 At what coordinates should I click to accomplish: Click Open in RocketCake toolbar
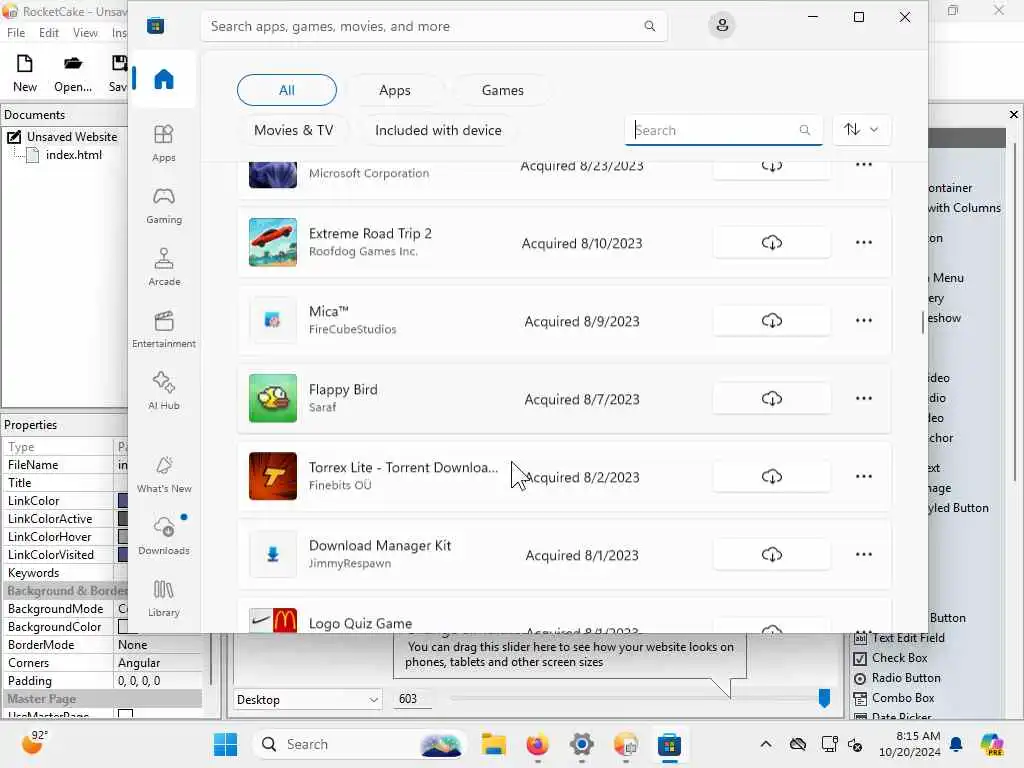coord(72,73)
